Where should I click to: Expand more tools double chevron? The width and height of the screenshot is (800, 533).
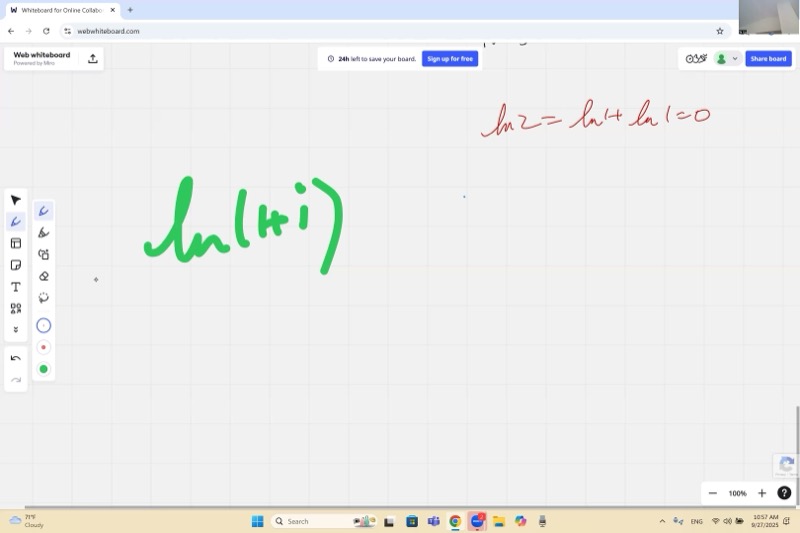[16, 330]
